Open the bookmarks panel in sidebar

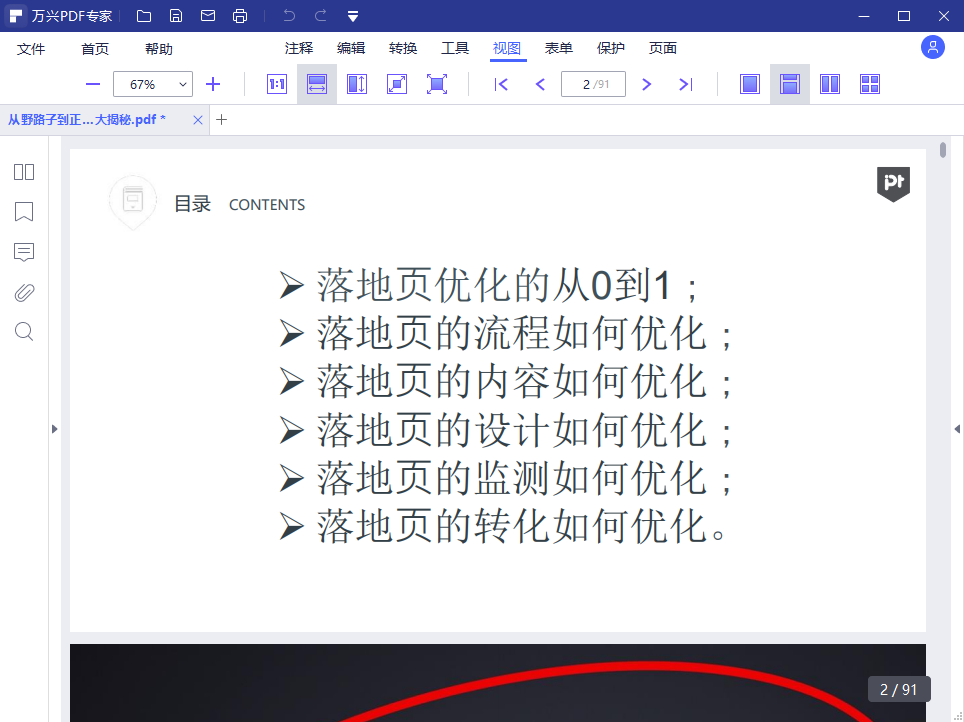coord(24,212)
